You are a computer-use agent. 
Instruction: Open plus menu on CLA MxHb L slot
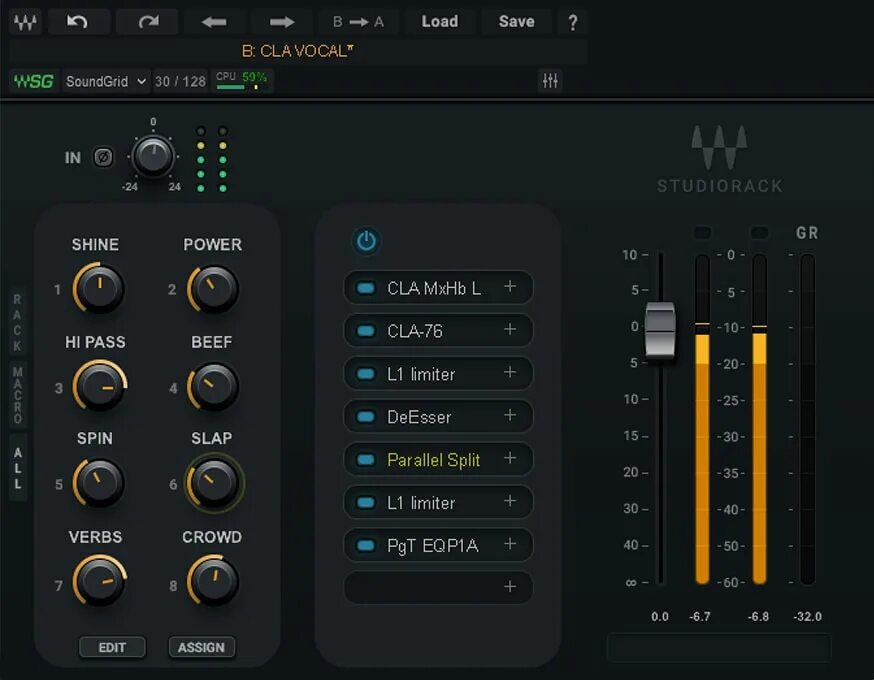click(509, 286)
